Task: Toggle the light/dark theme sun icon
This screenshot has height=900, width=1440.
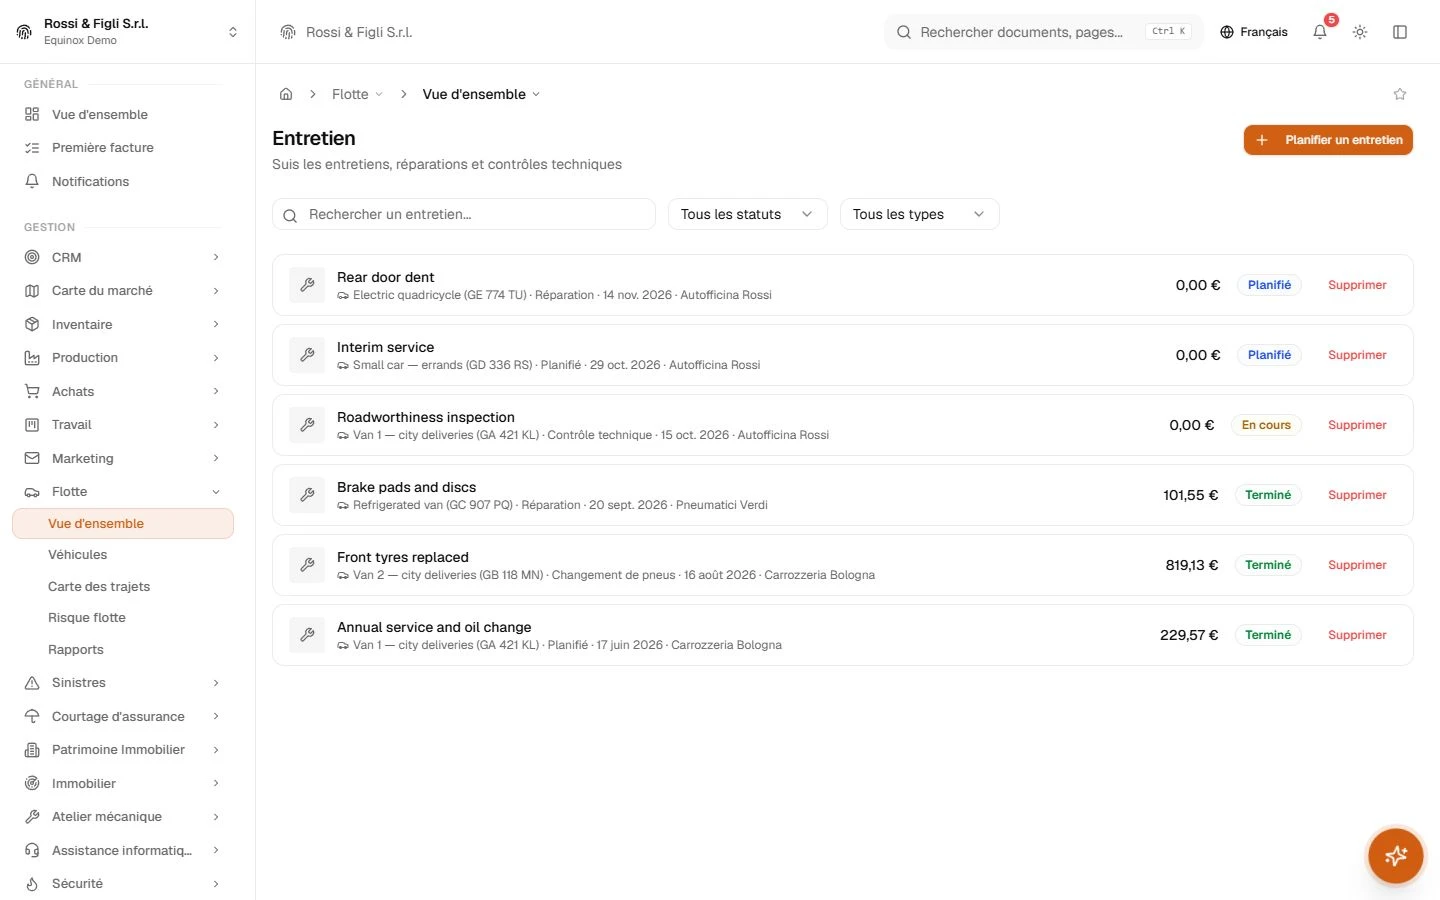Action: [x=1360, y=32]
